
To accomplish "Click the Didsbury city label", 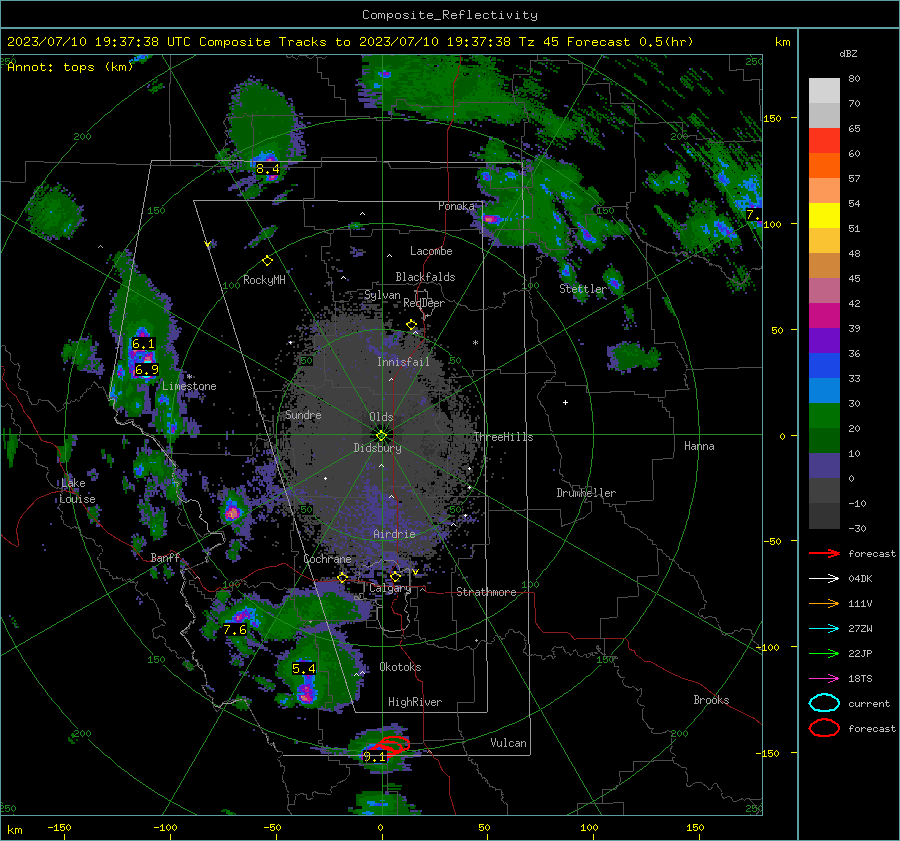I will click(x=377, y=448).
